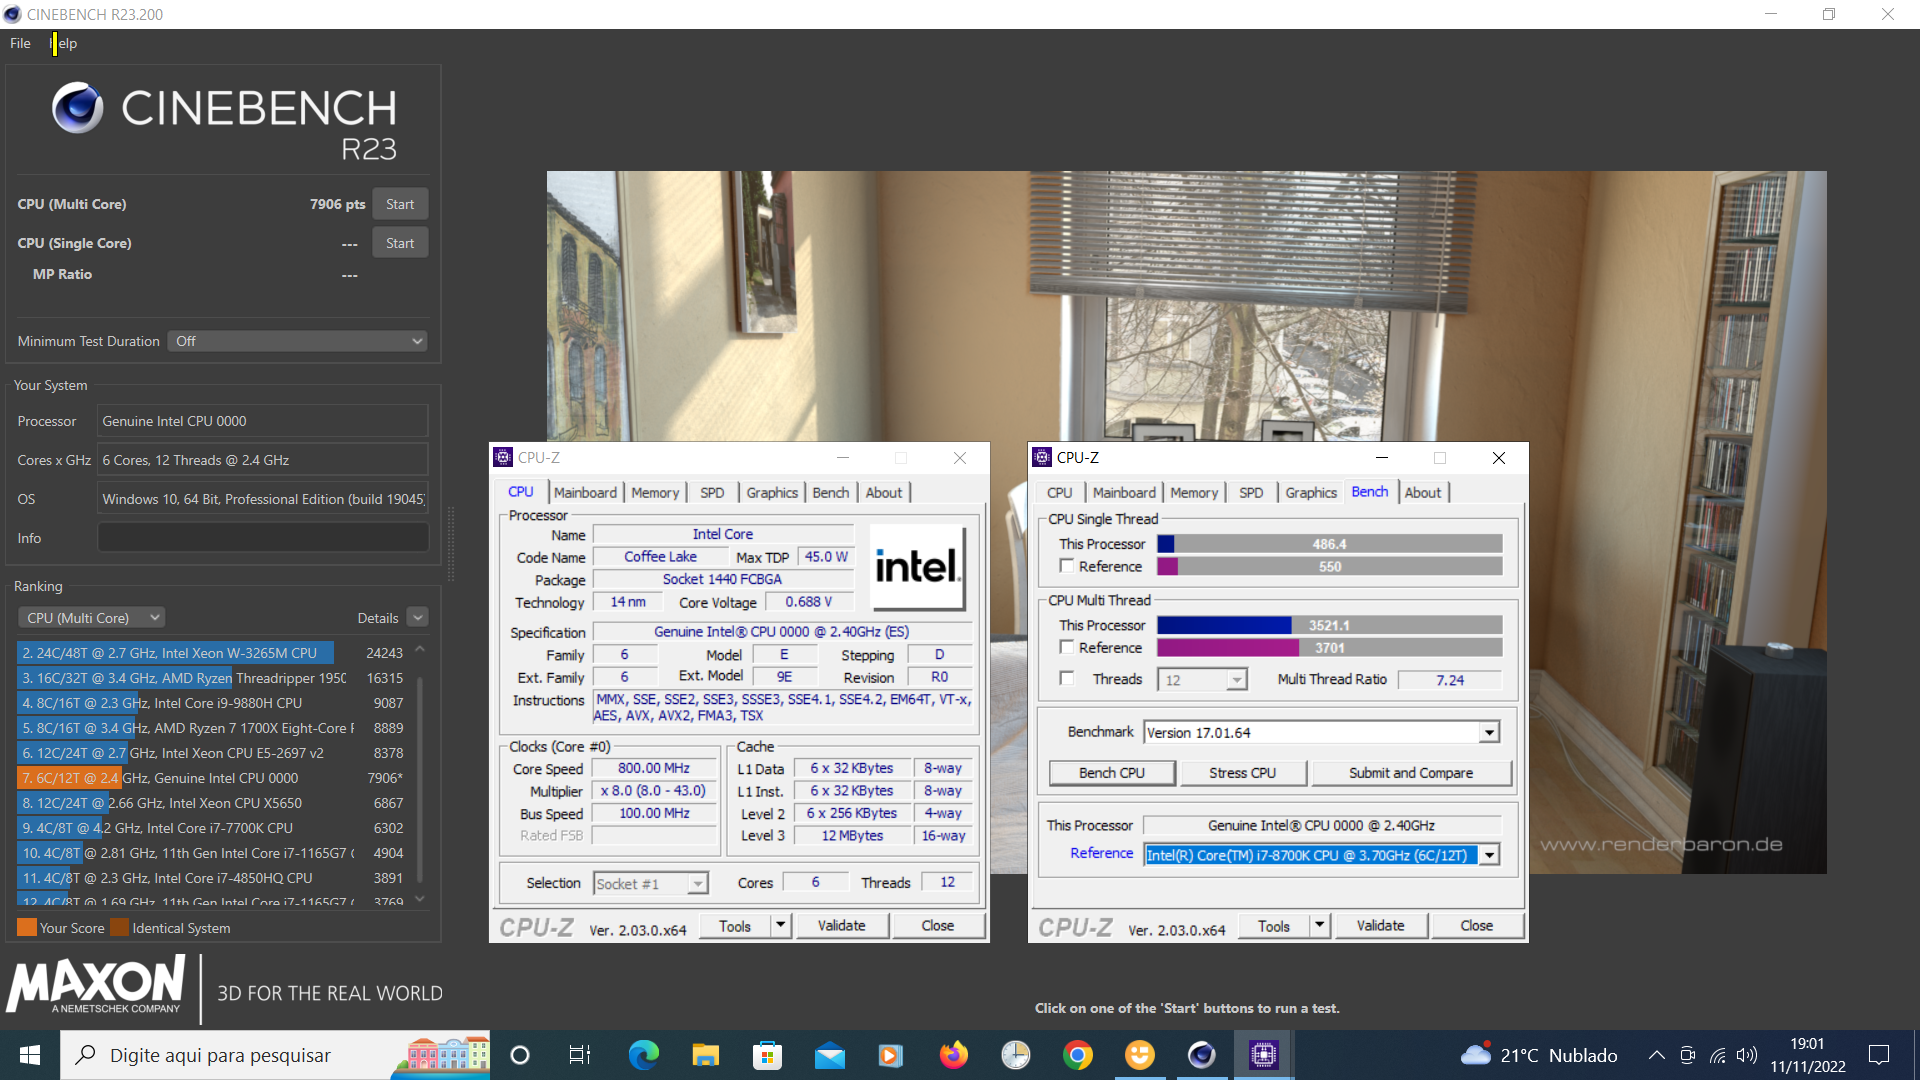Select ranking row Xeon W-3265M

212,653
